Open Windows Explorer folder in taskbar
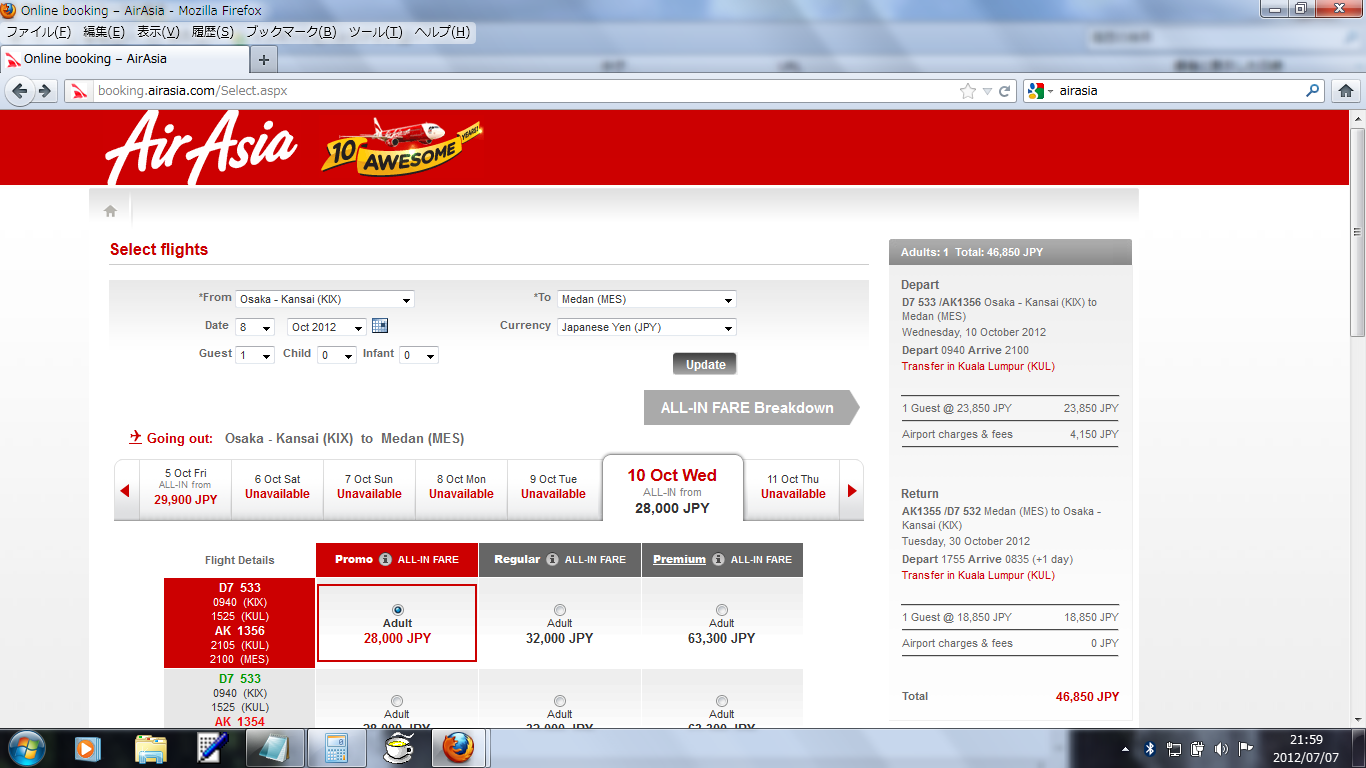Image resolution: width=1366 pixels, height=768 pixels. (x=151, y=748)
